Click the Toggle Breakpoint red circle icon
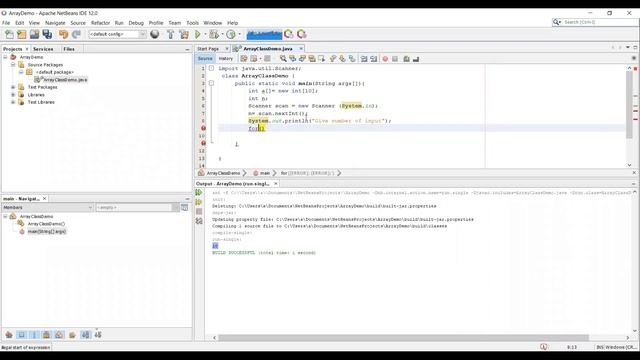The width and height of the screenshot is (640, 360). (385, 59)
